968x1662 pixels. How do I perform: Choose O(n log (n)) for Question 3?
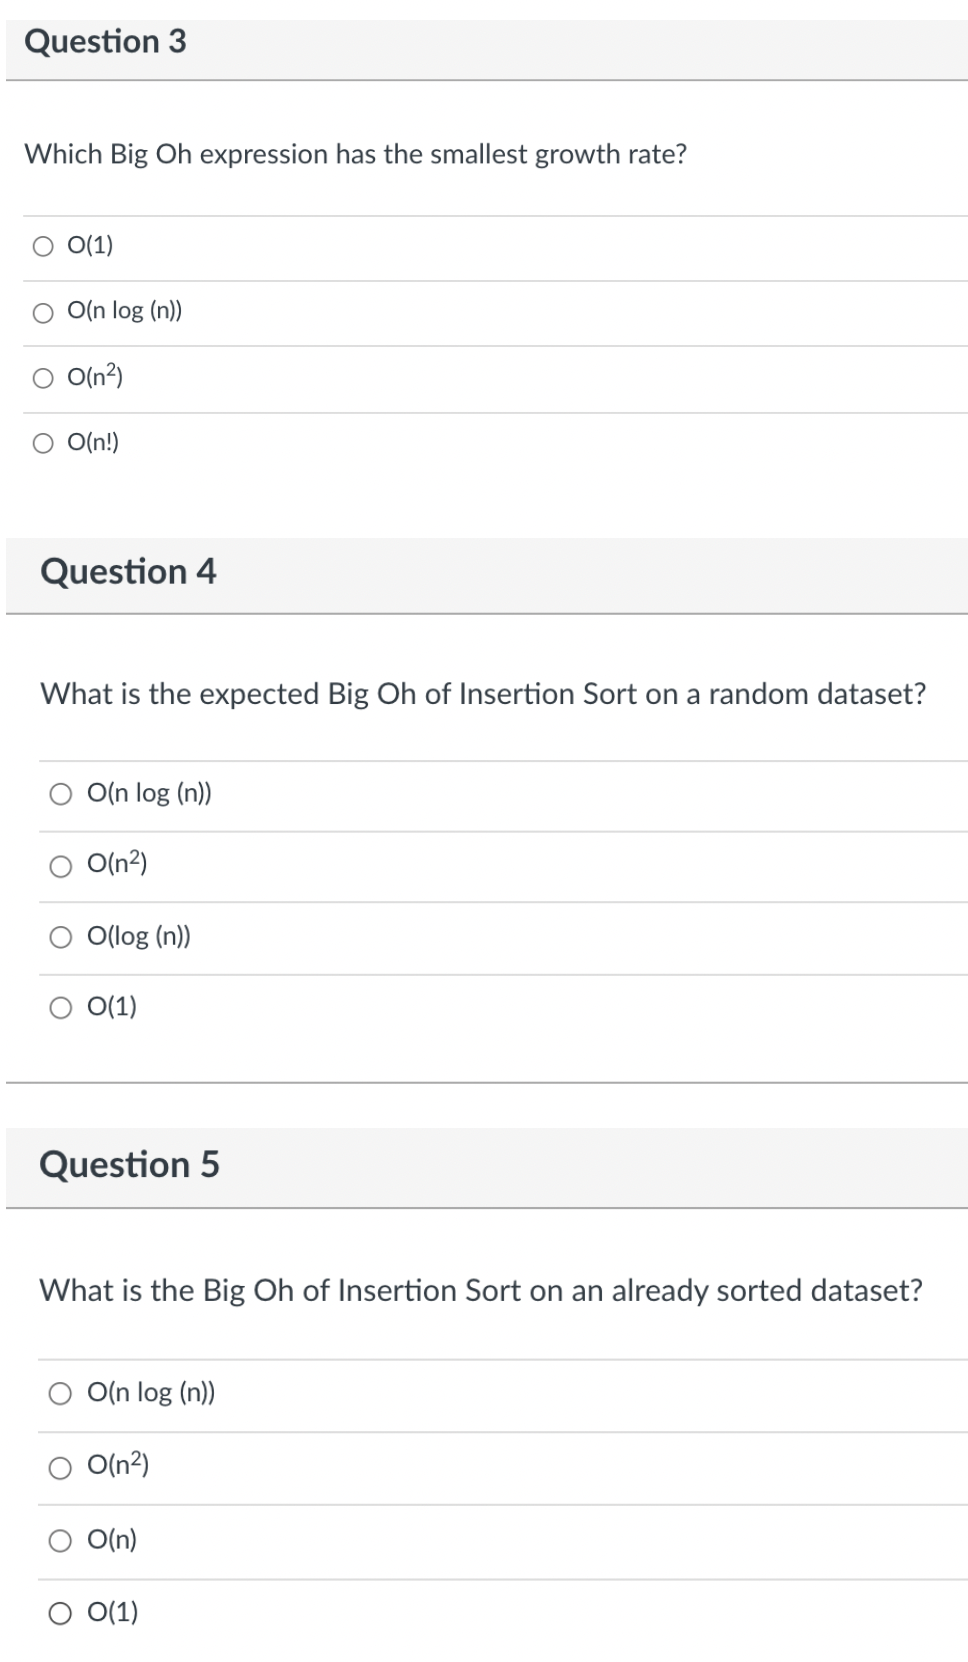click(43, 313)
